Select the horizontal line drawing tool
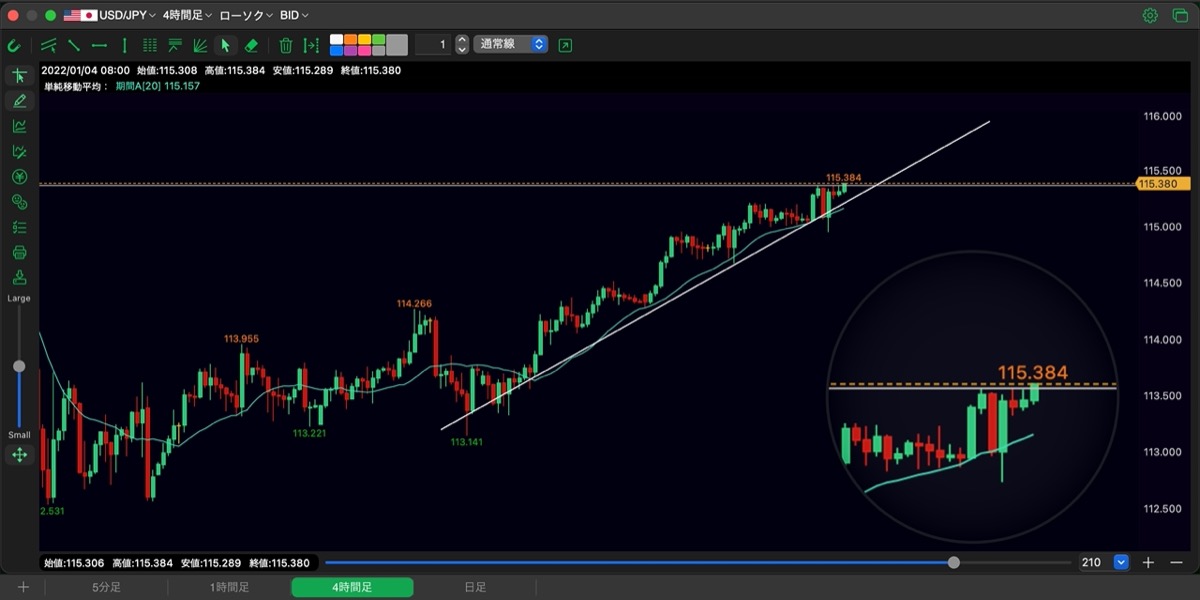The height and width of the screenshot is (600, 1200). pos(99,45)
